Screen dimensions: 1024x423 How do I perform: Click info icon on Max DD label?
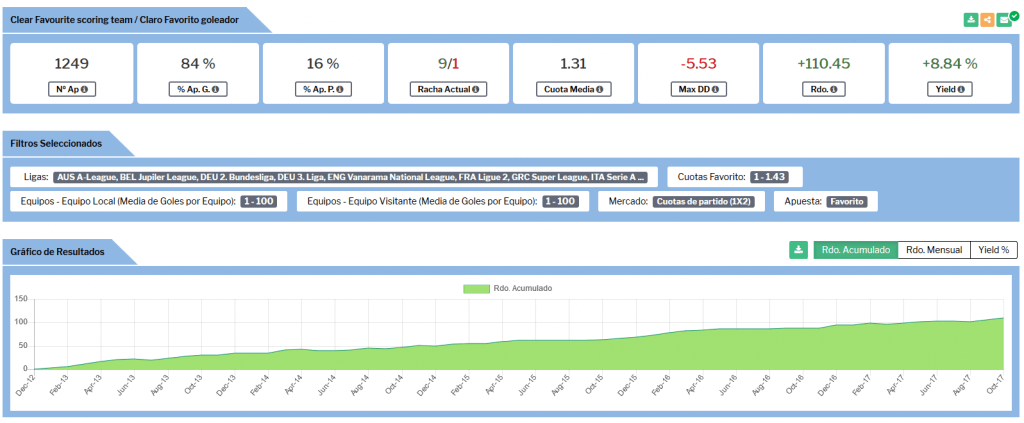click(x=716, y=89)
